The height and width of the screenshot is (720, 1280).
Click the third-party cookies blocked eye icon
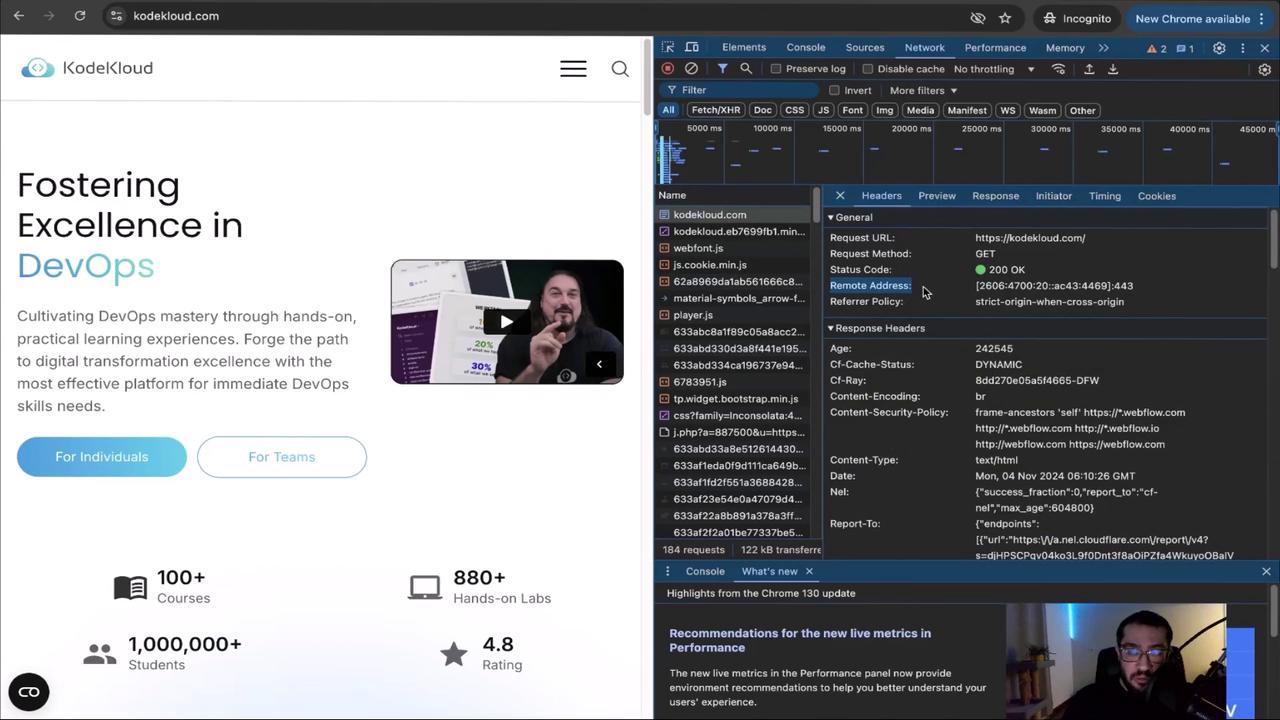978,18
